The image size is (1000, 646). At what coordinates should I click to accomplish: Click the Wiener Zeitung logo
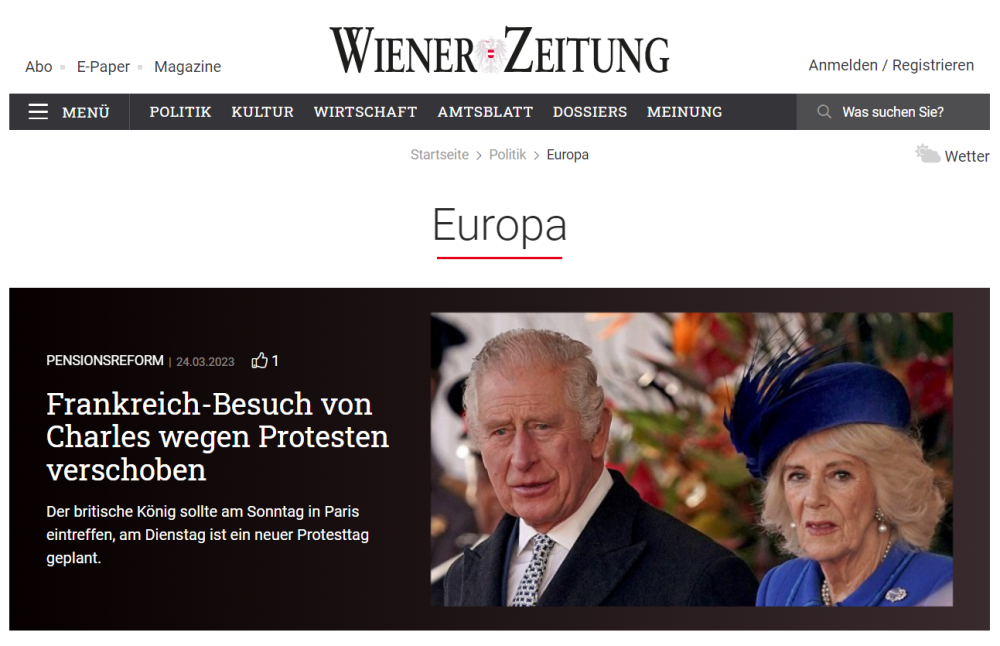(x=499, y=50)
